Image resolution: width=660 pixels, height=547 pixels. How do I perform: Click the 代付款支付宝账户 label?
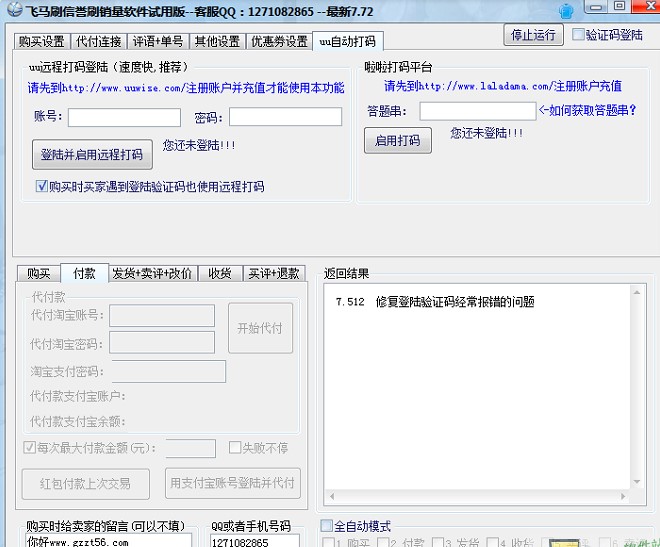click(x=77, y=396)
